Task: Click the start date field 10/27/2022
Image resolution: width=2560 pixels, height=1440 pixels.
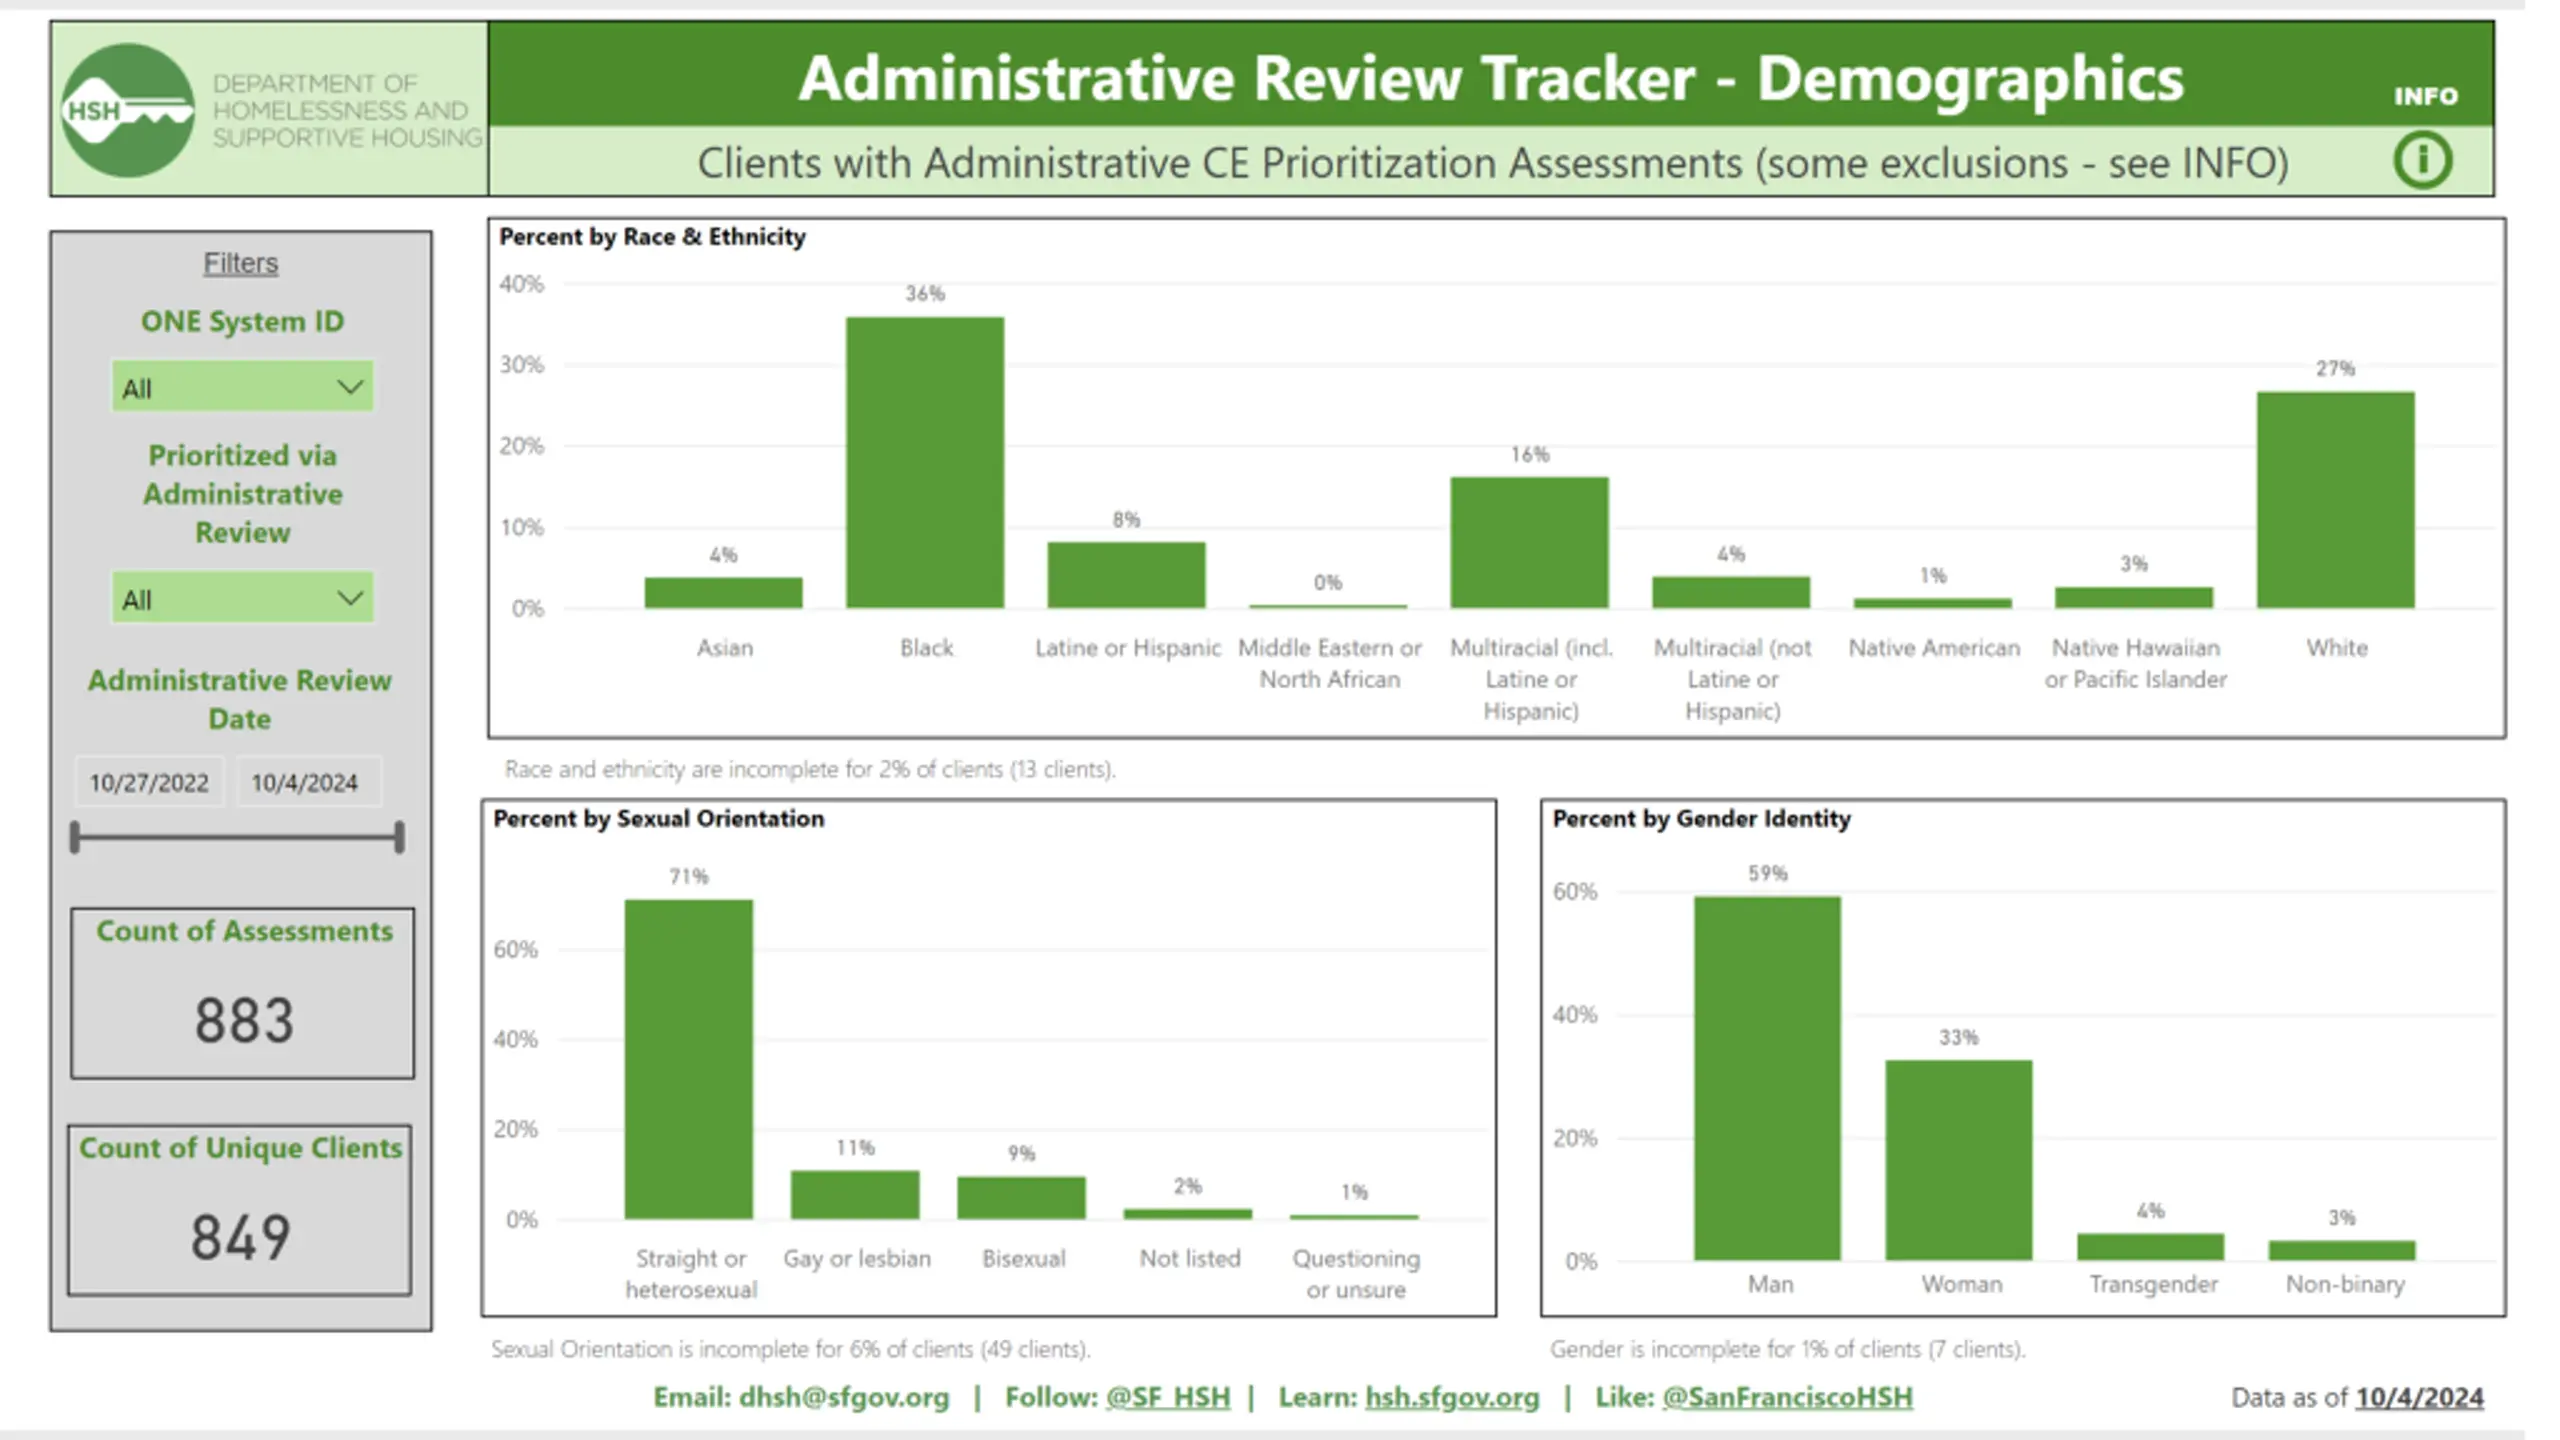Action: click(149, 782)
